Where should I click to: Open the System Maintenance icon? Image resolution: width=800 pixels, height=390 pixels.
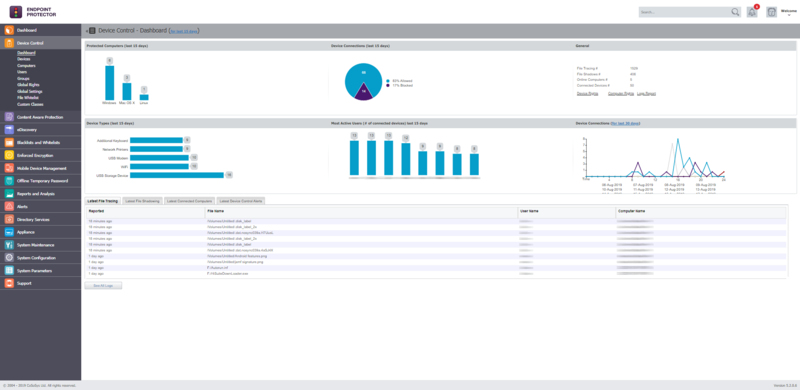click(9, 245)
